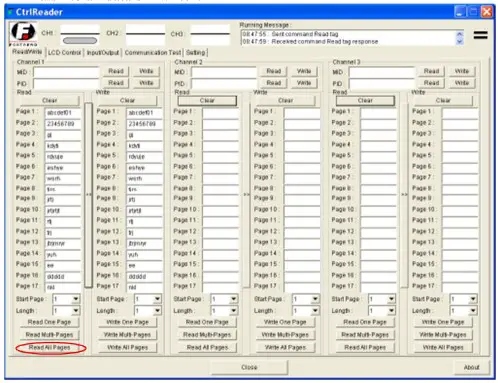Image resolution: width=498 pixels, height=383 pixels.
Task: Clear Channel 1 Write pages
Action: pos(127,100)
